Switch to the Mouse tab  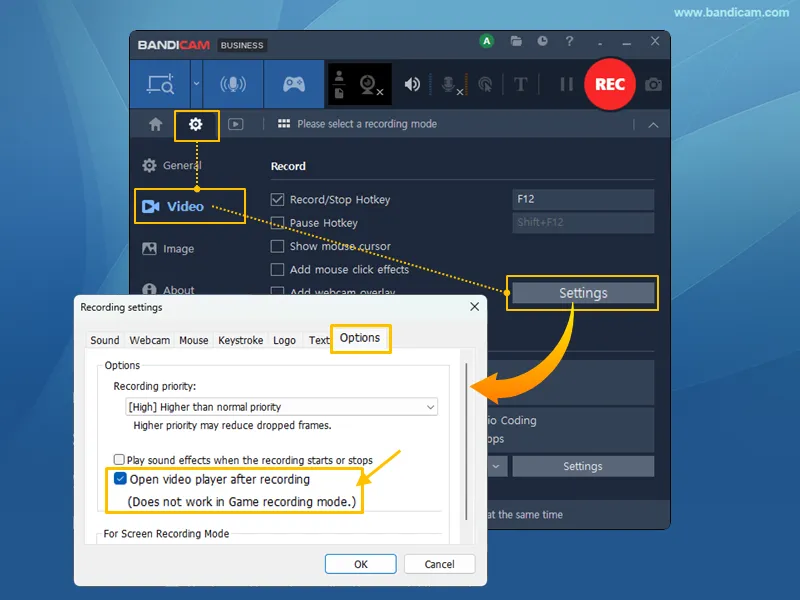pos(194,340)
